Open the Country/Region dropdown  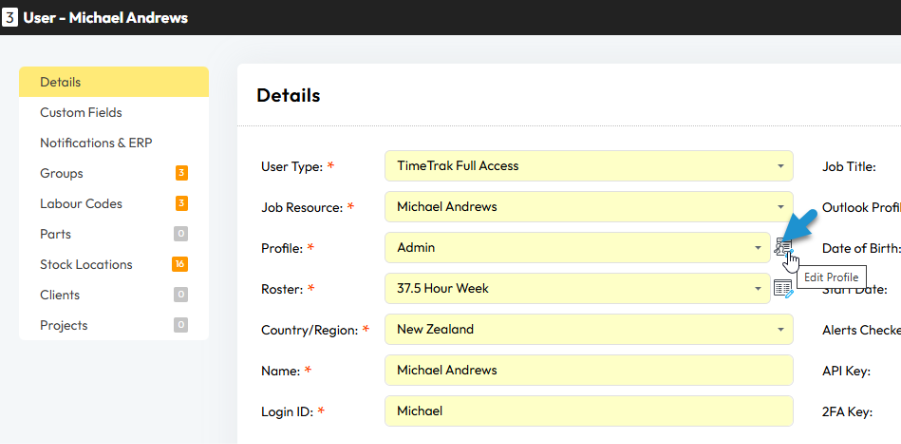tap(588, 329)
